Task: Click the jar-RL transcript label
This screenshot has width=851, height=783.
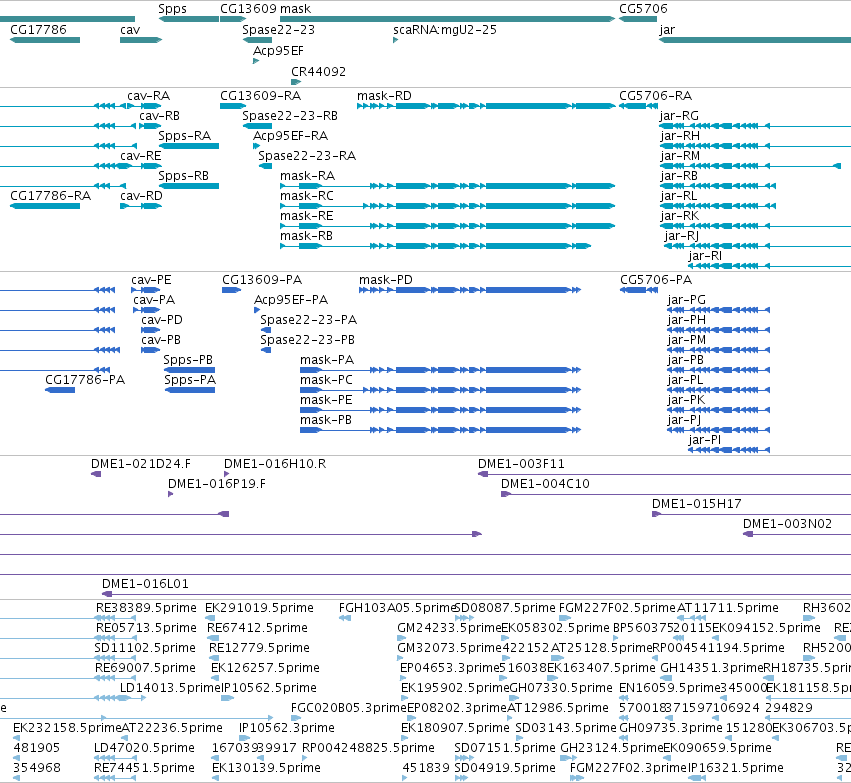Action: point(678,196)
